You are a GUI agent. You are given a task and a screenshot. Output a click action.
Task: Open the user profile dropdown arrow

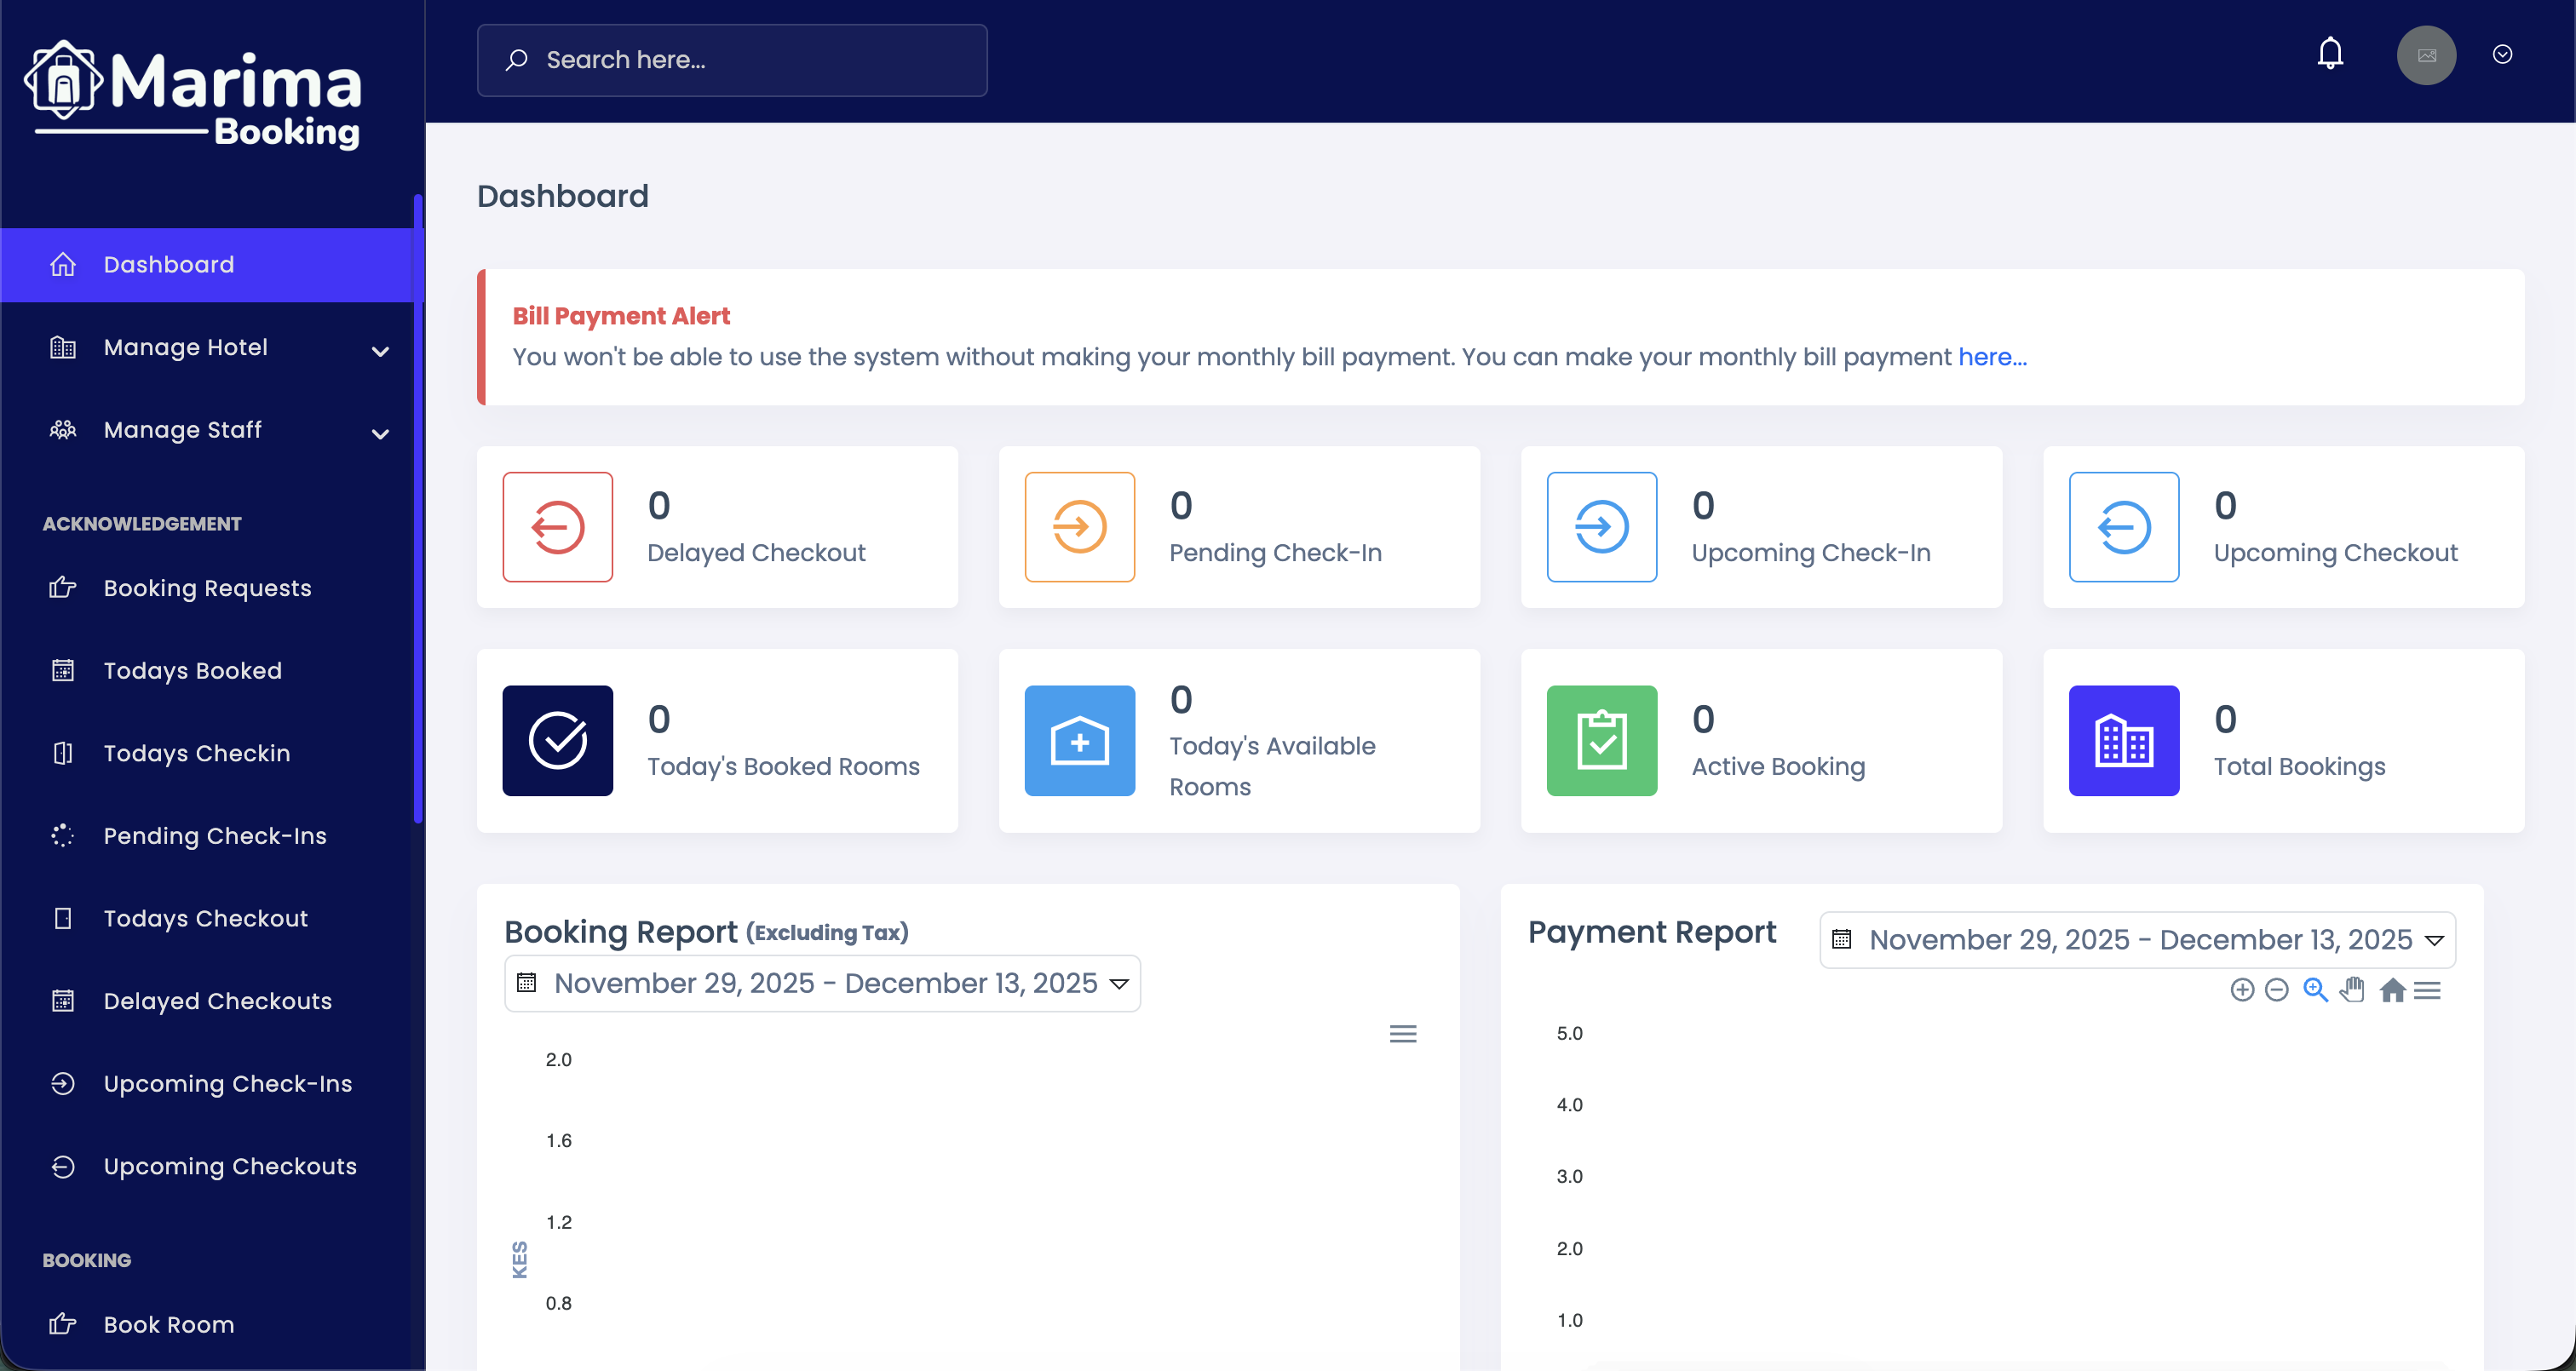click(2502, 55)
